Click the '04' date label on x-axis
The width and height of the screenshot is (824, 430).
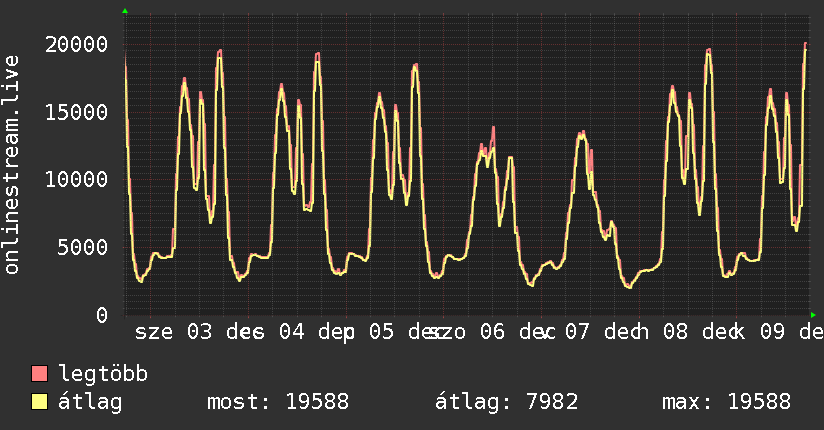292,332
